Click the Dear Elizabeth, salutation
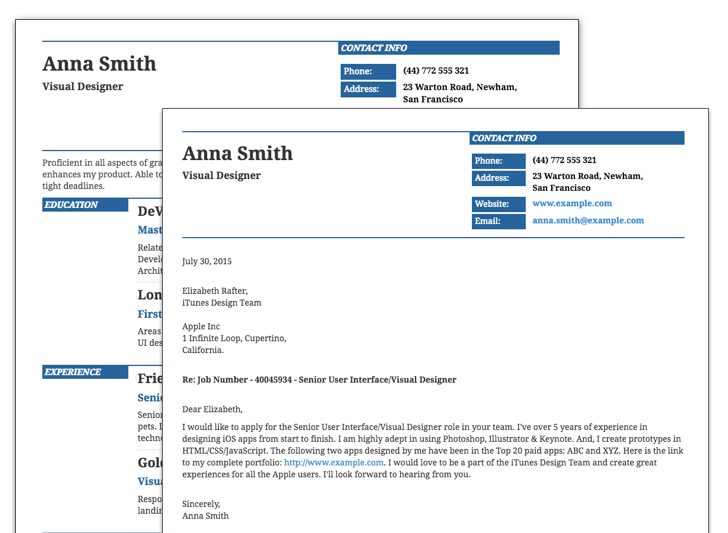 (x=212, y=409)
